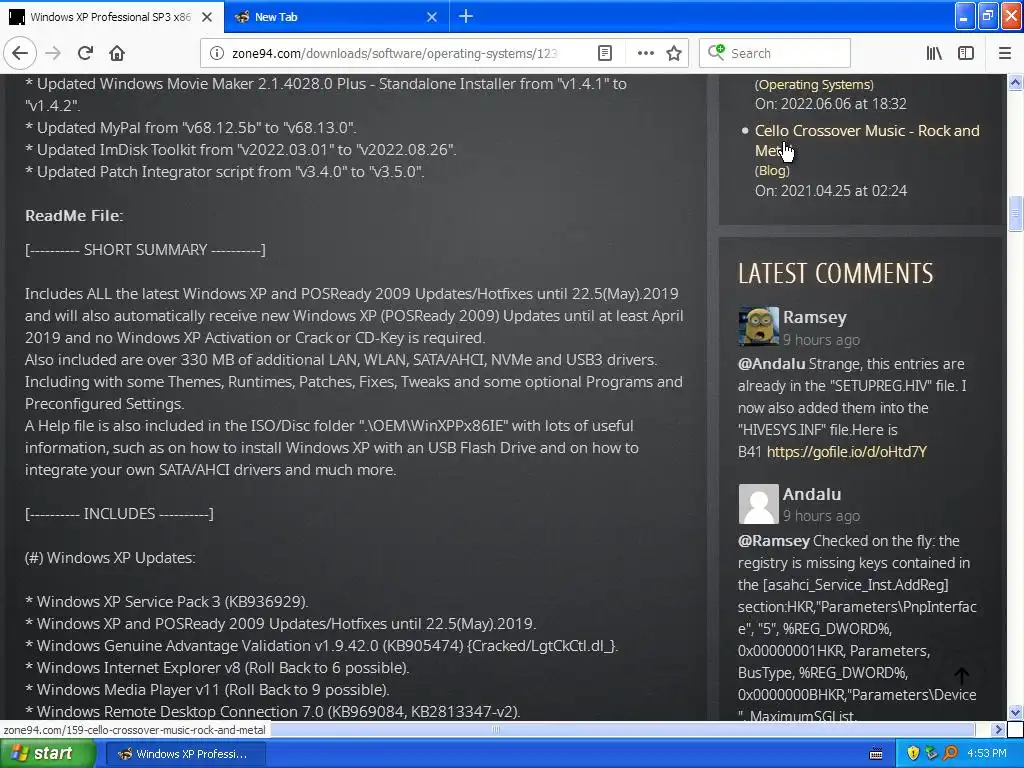The width and height of the screenshot is (1024, 768).
Task: Open a new tab with plus button
Action: tap(466, 16)
